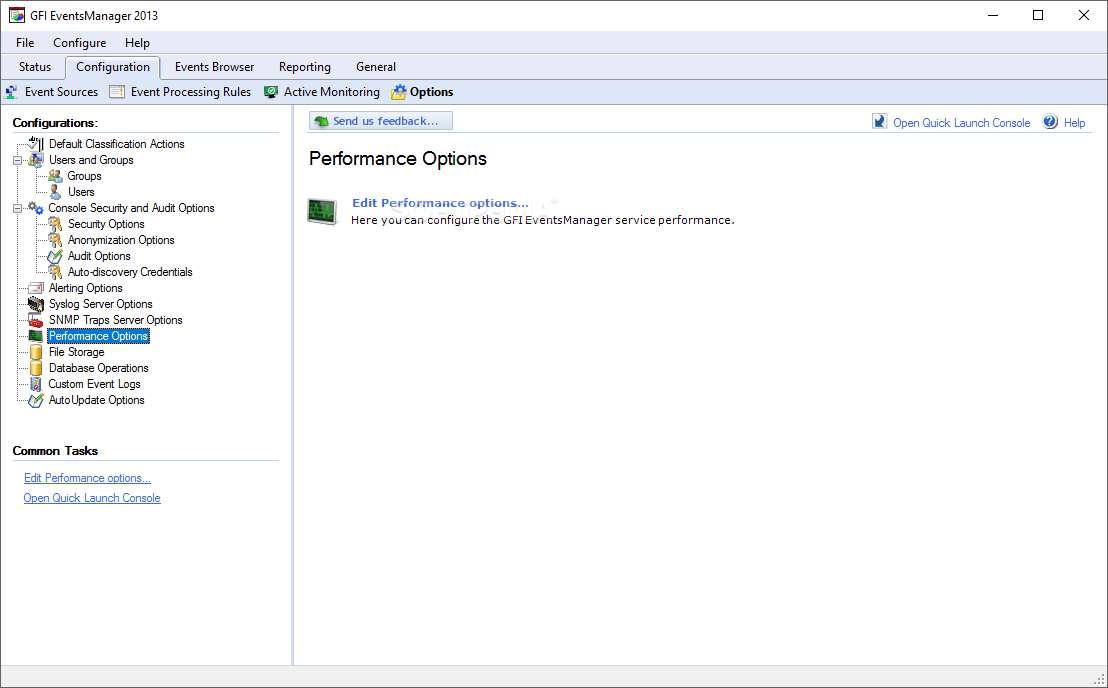Click the large performance monitor icon in main pane

pos(322,211)
